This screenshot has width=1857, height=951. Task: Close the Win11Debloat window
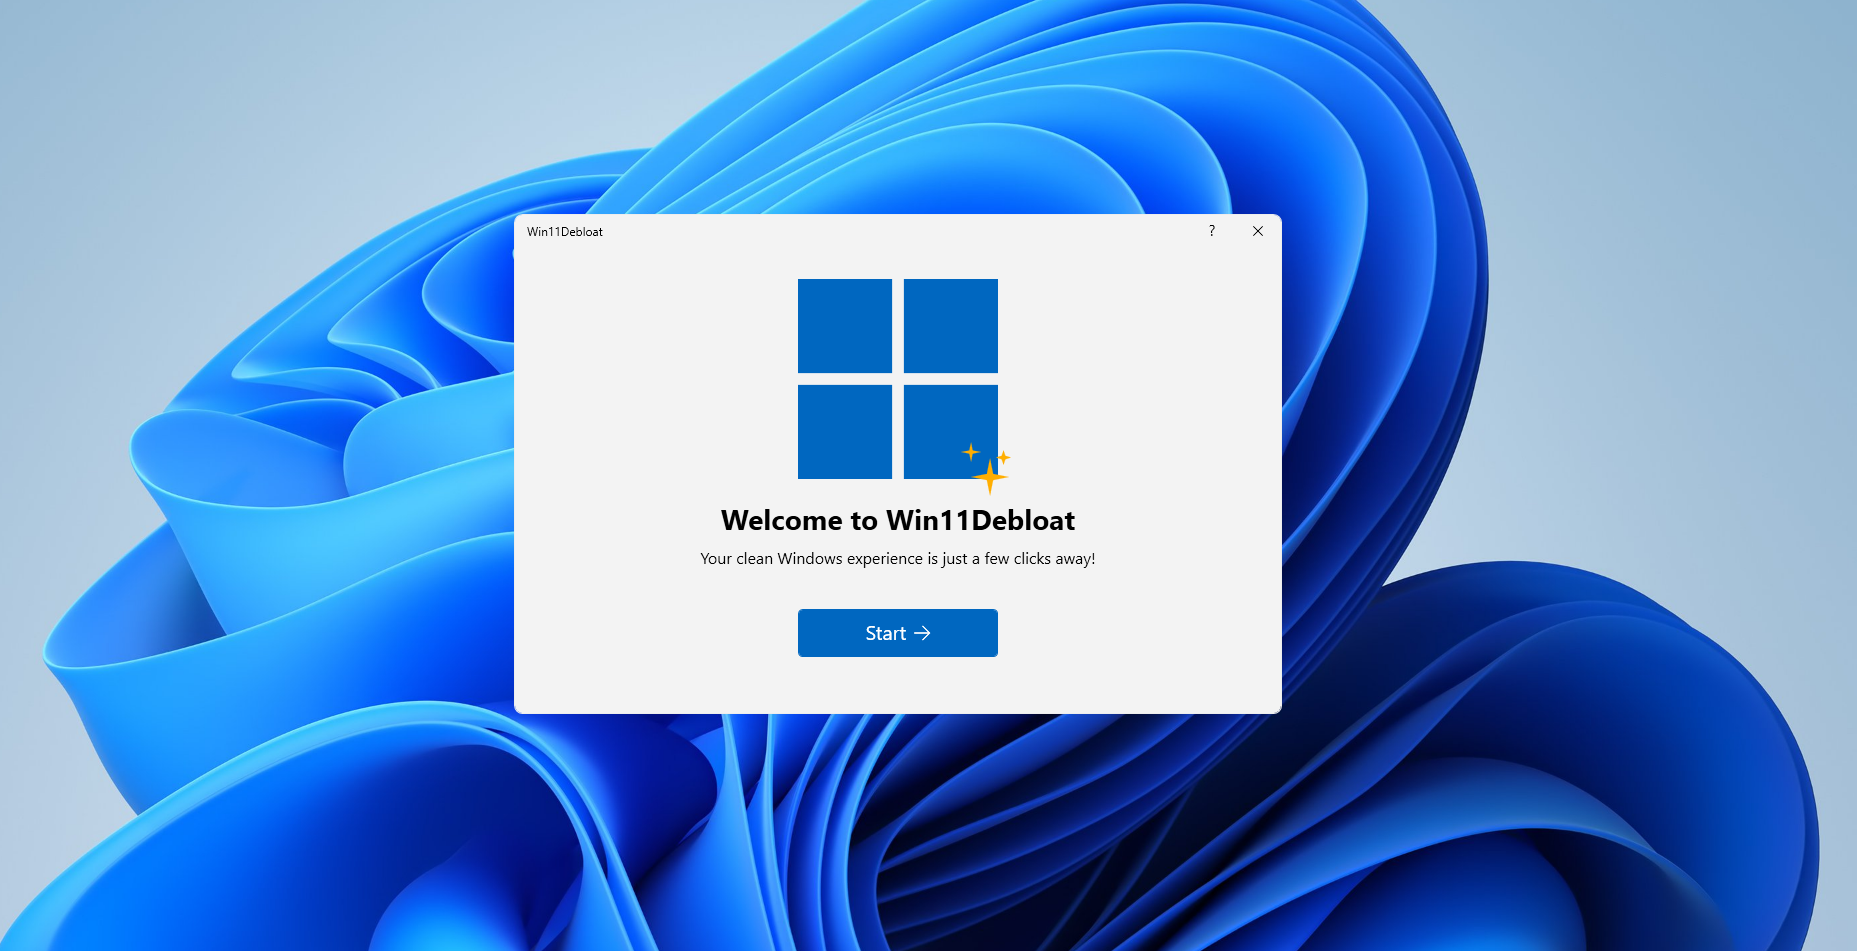click(1257, 231)
